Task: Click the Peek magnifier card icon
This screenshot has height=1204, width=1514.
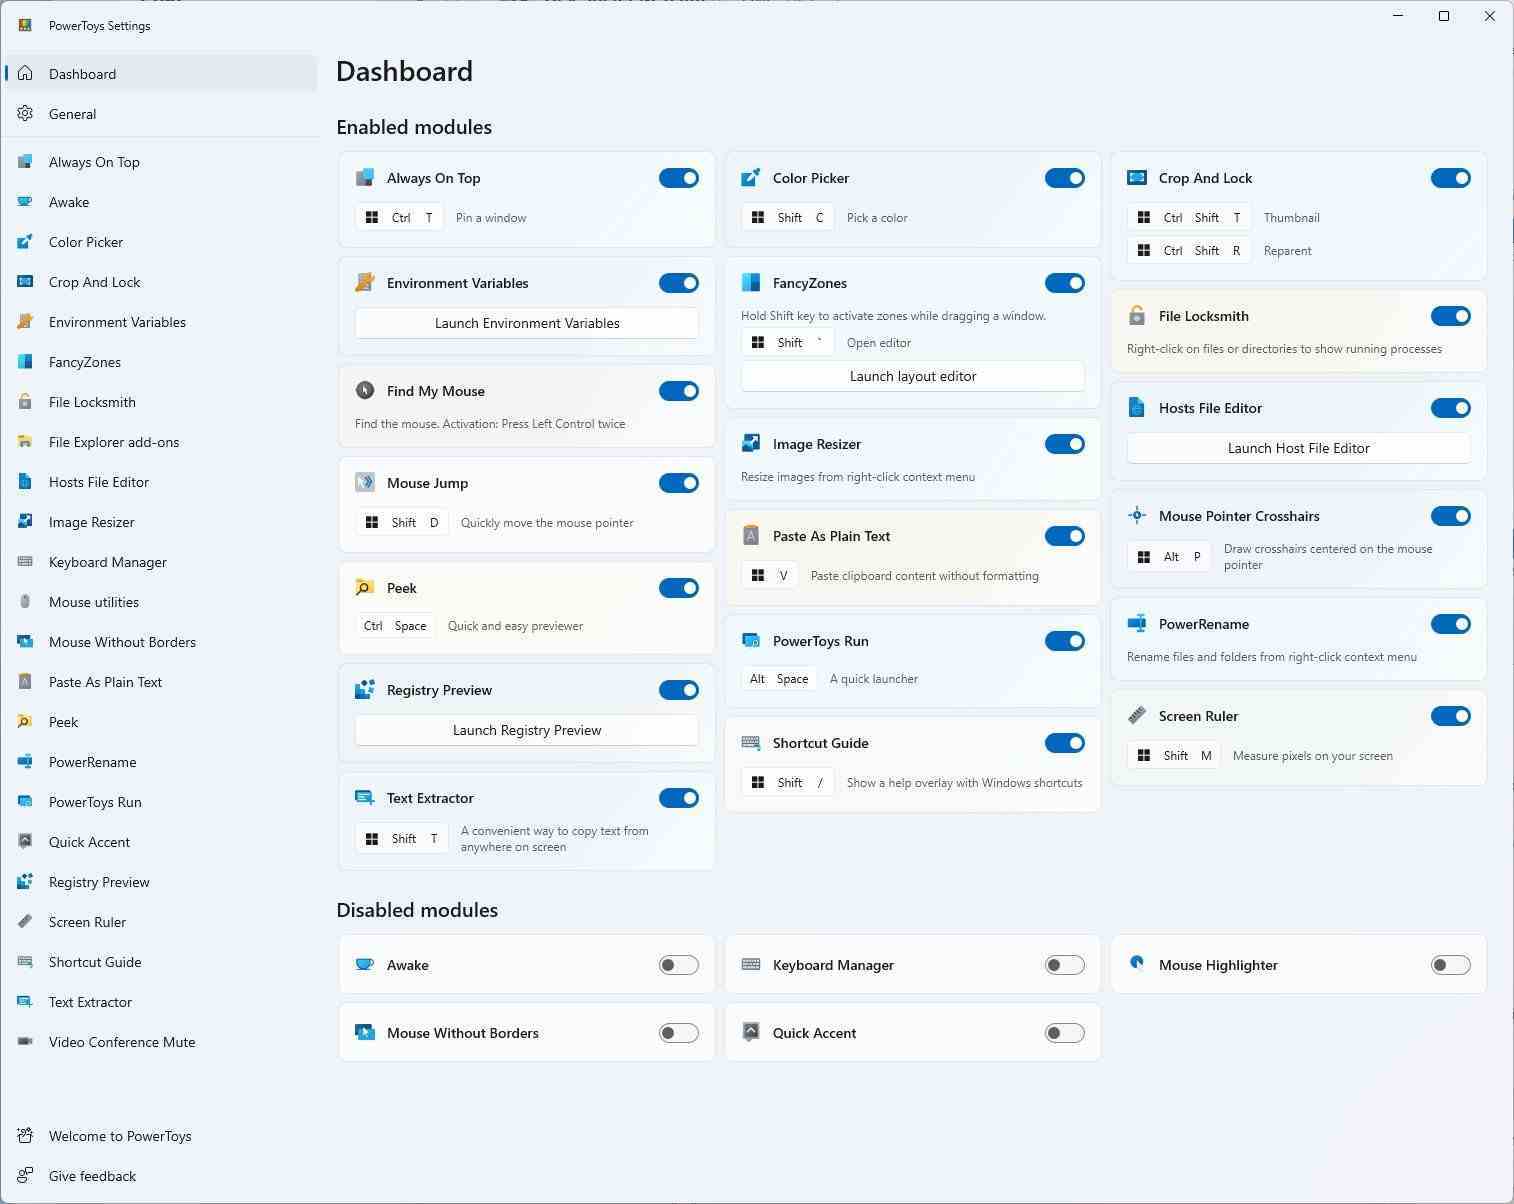Action: coord(365,588)
